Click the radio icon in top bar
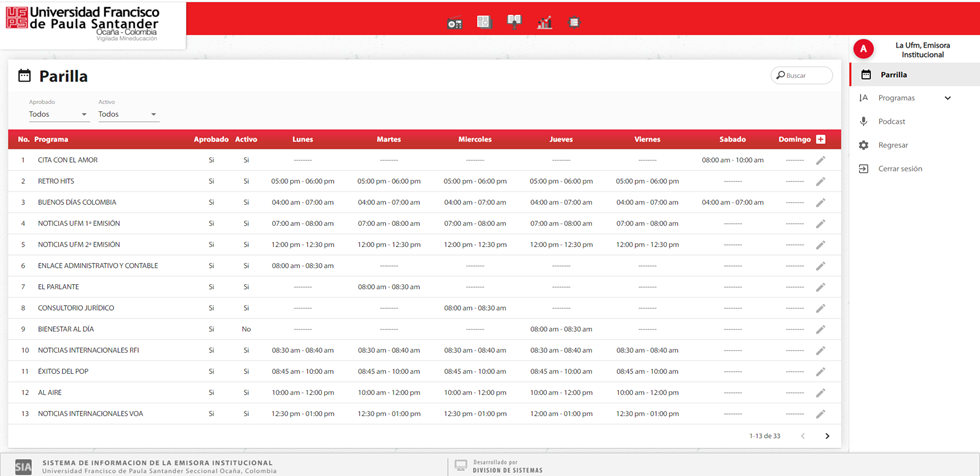980x476 pixels. (455, 23)
